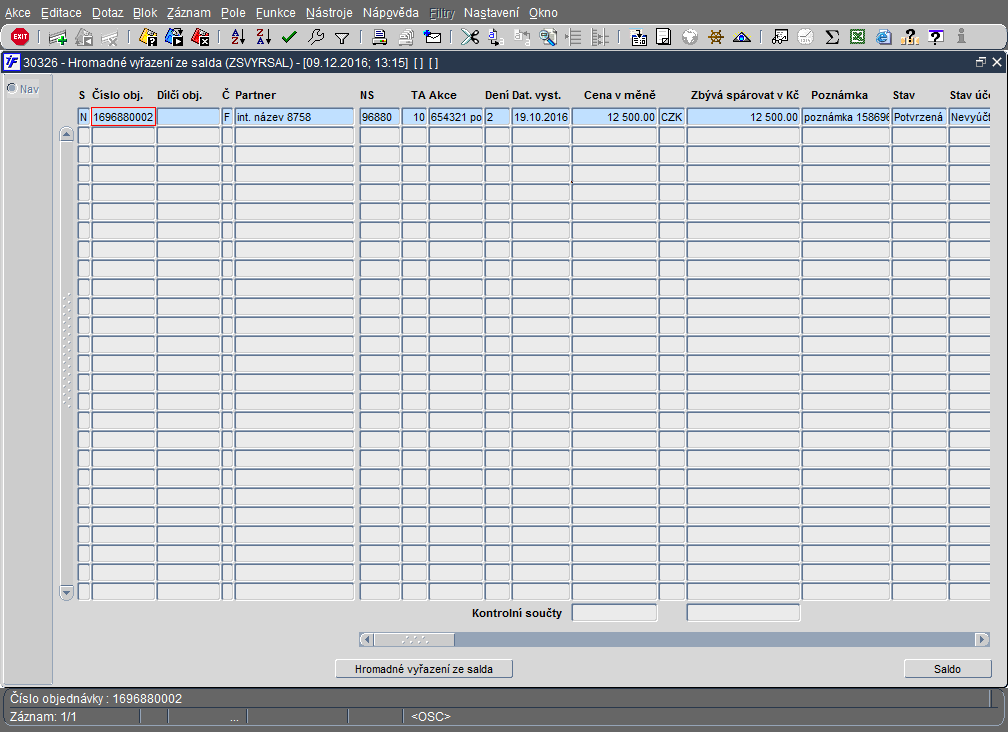Click the insert new record icon
Image resolution: width=1008 pixels, height=732 pixels.
click(x=58, y=37)
